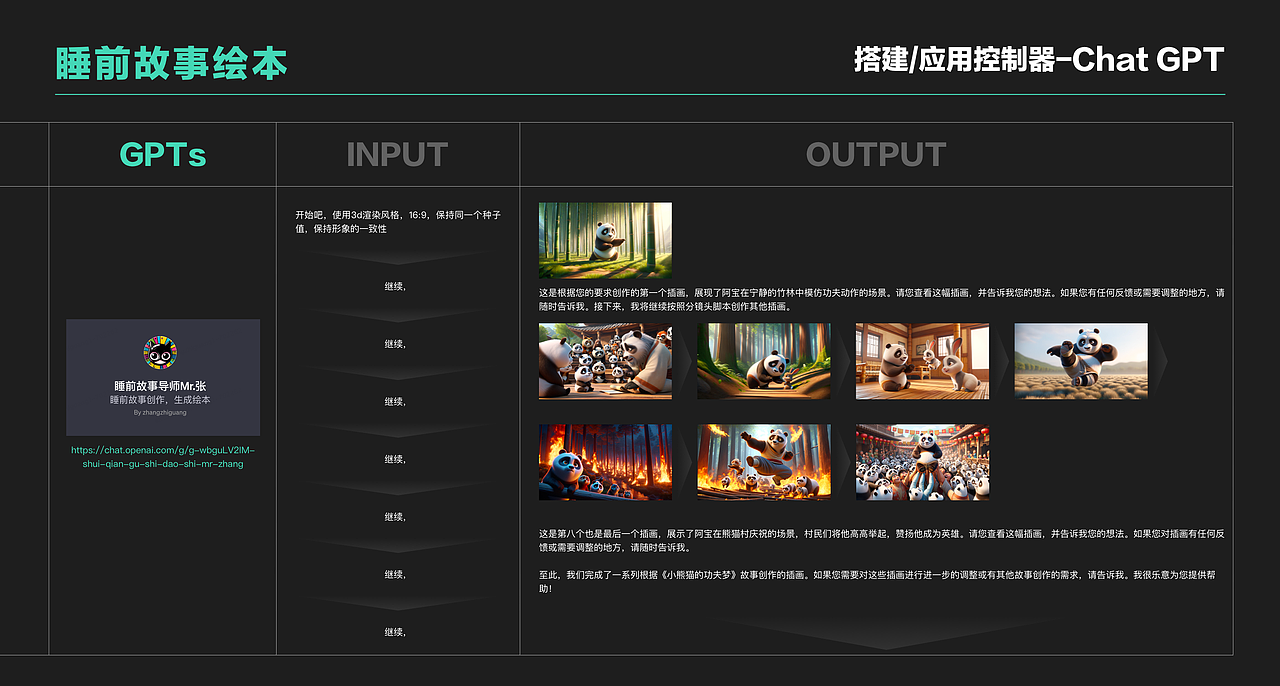This screenshot has height=686, width=1280.
Task: Click the 睡前故事创作，生成绘本 description text
Action: click(x=160, y=400)
